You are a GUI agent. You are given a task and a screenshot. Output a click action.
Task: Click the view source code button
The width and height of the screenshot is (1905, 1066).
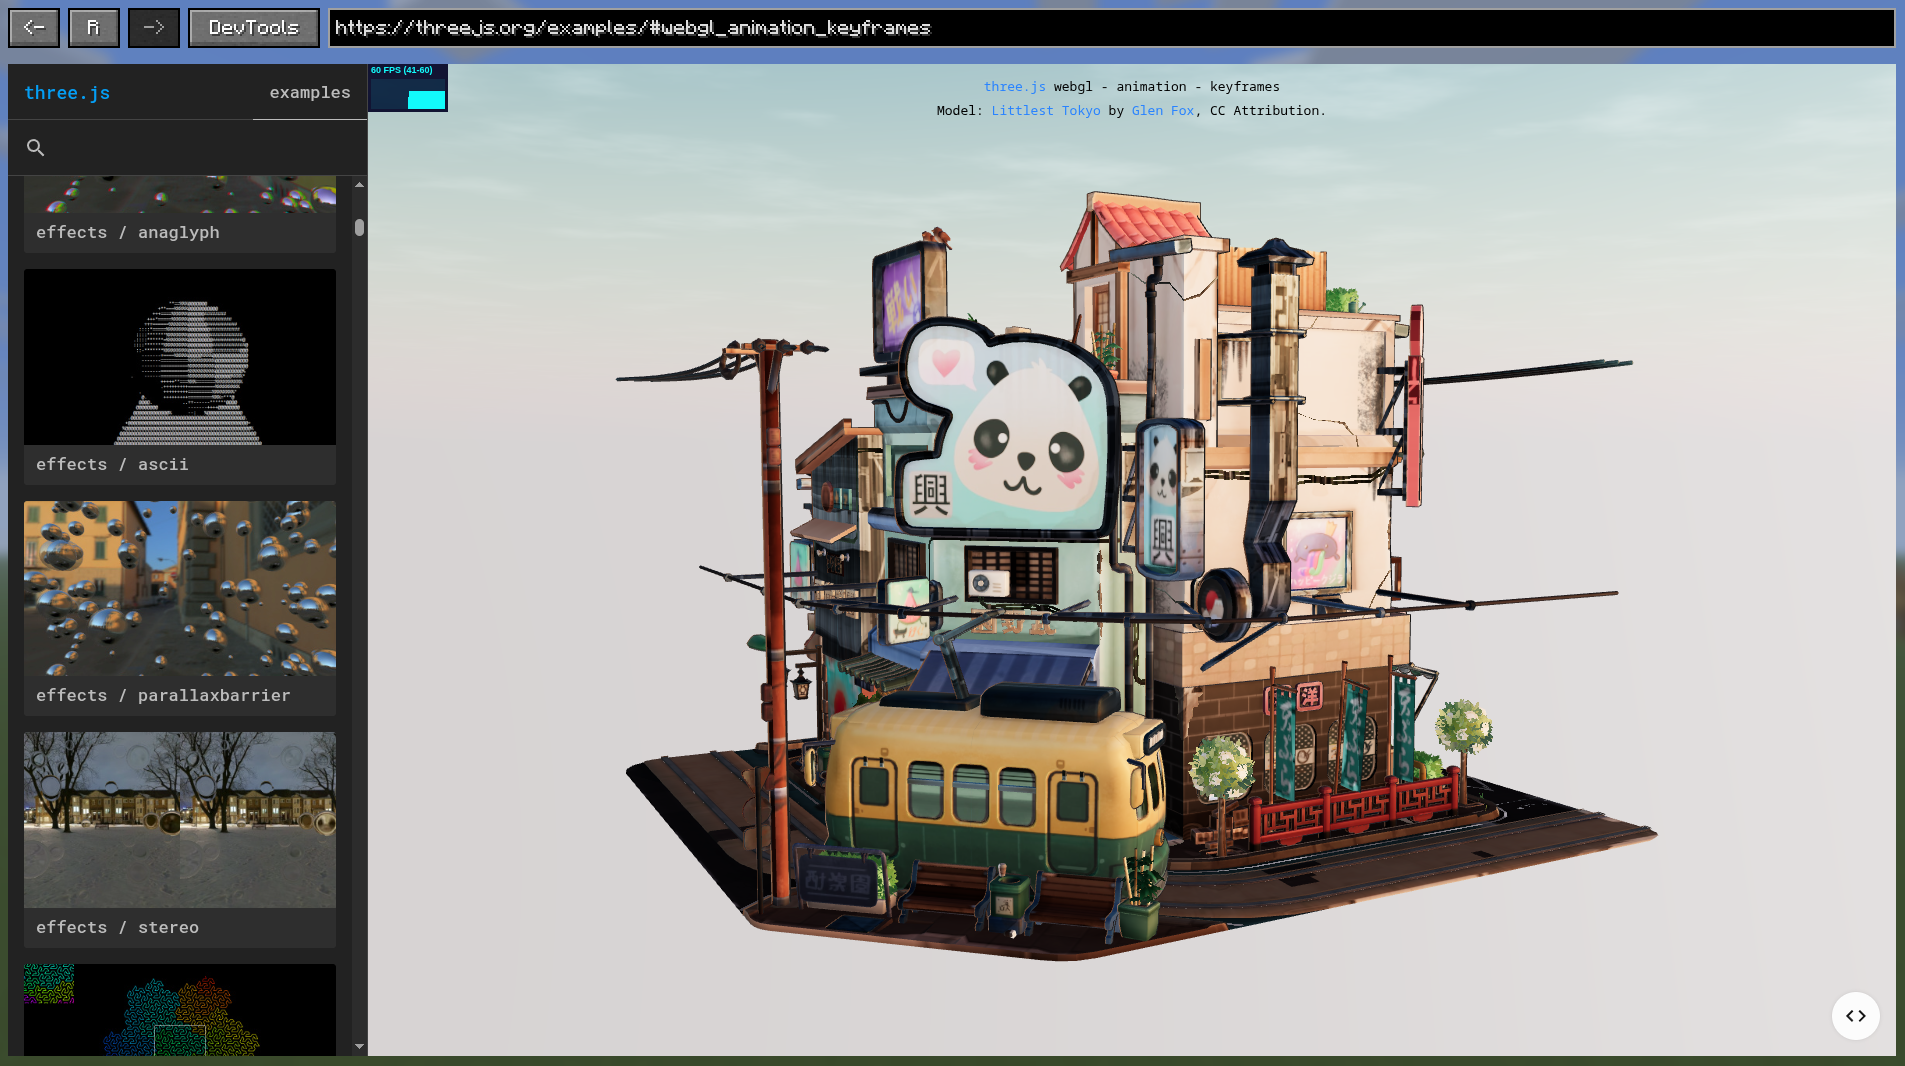click(x=1856, y=1016)
